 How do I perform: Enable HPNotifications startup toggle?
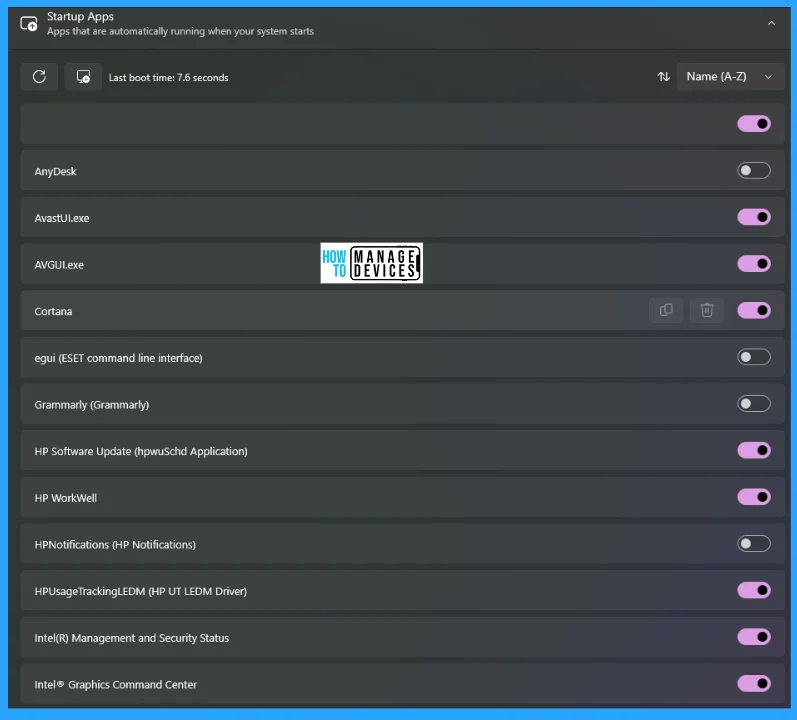pos(754,544)
